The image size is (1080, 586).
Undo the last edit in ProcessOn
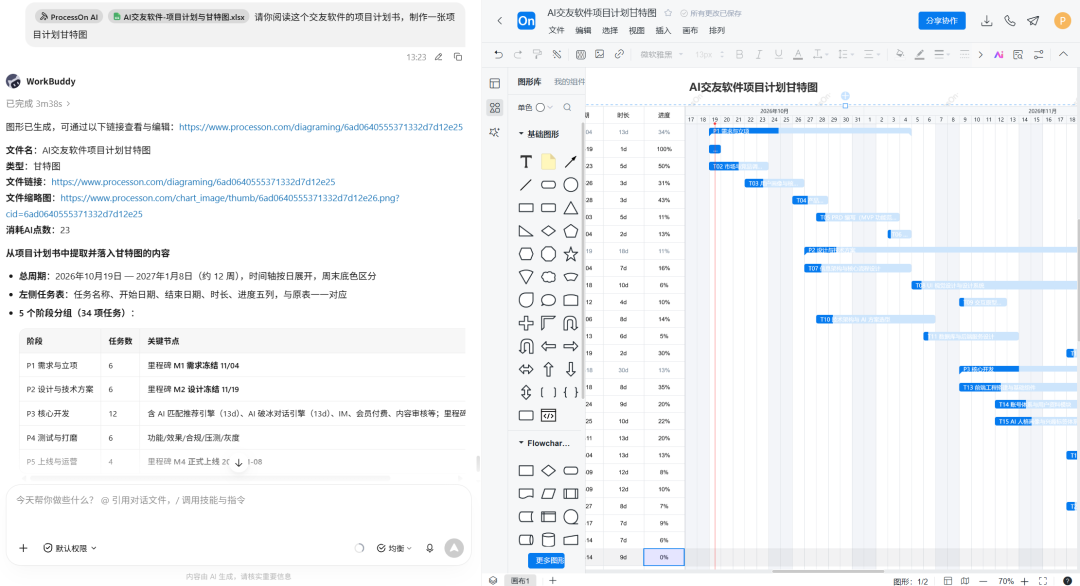pyautogui.click(x=499, y=54)
